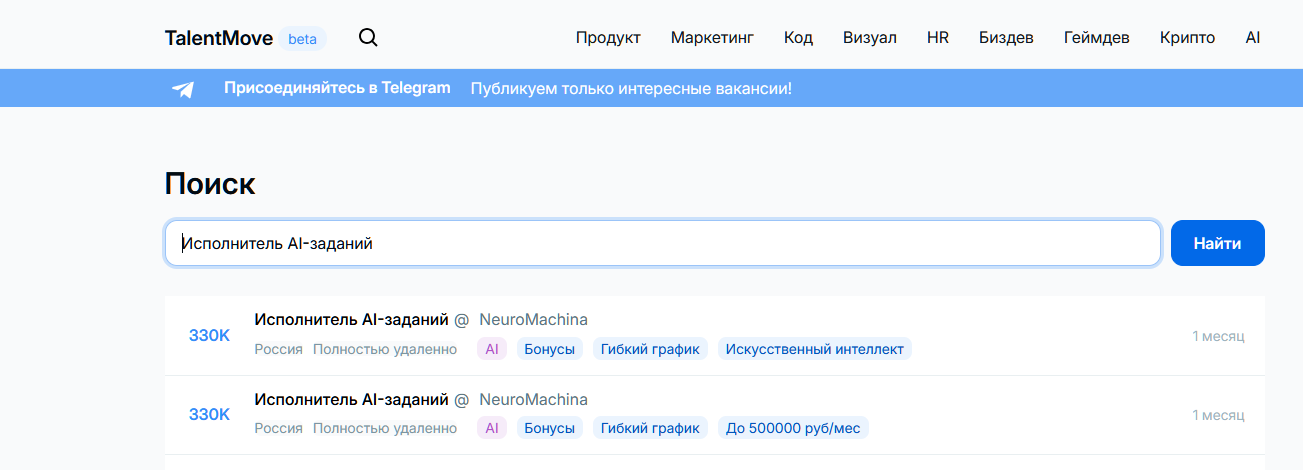The height and width of the screenshot is (470, 1303).
Task: Follow the Присоединяйтесь в Telegram link
Action: click(x=337, y=88)
